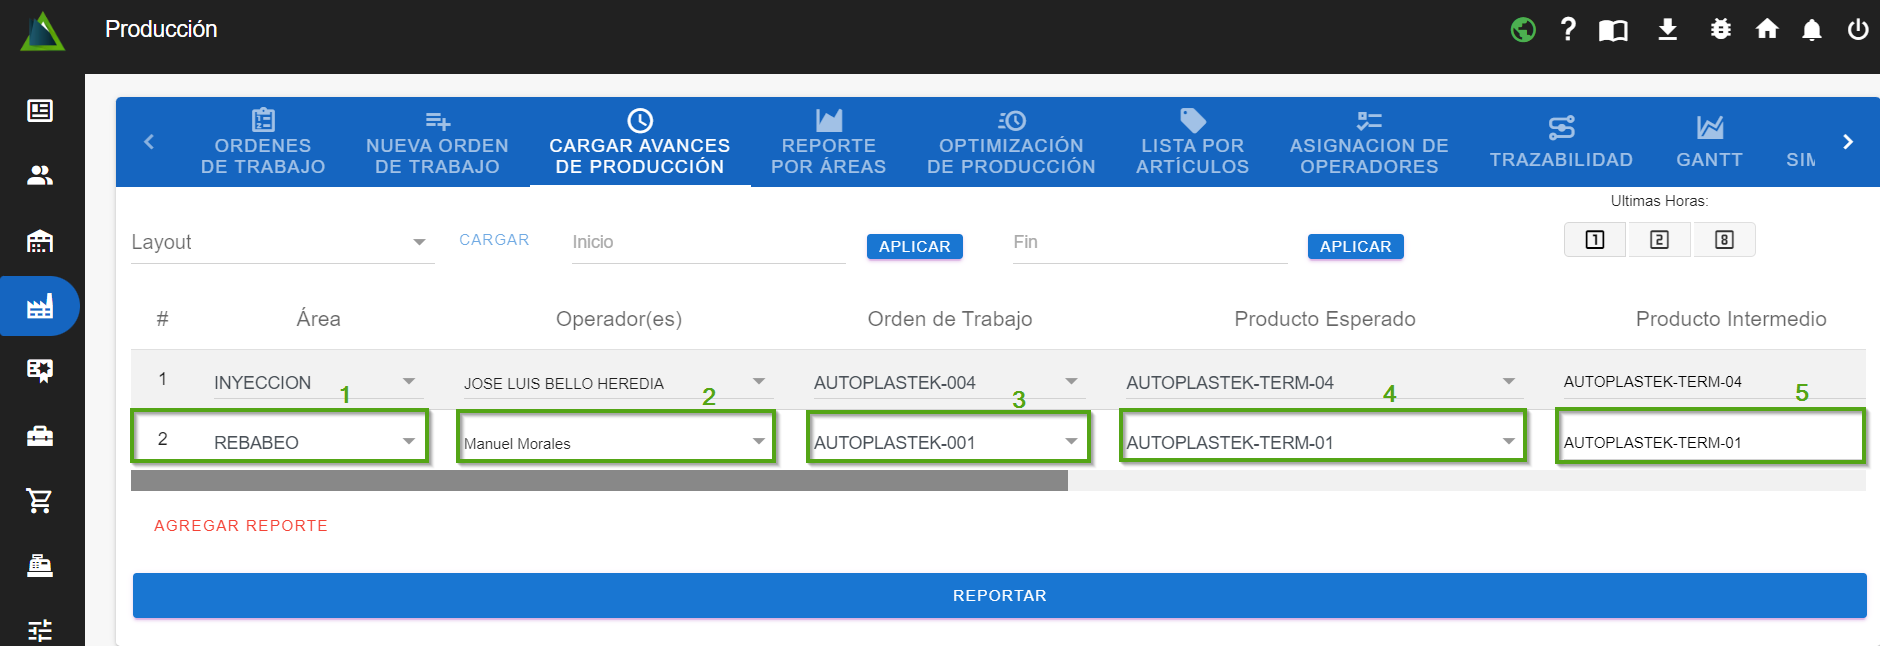Click AGREGAR REPORTE link

click(241, 526)
